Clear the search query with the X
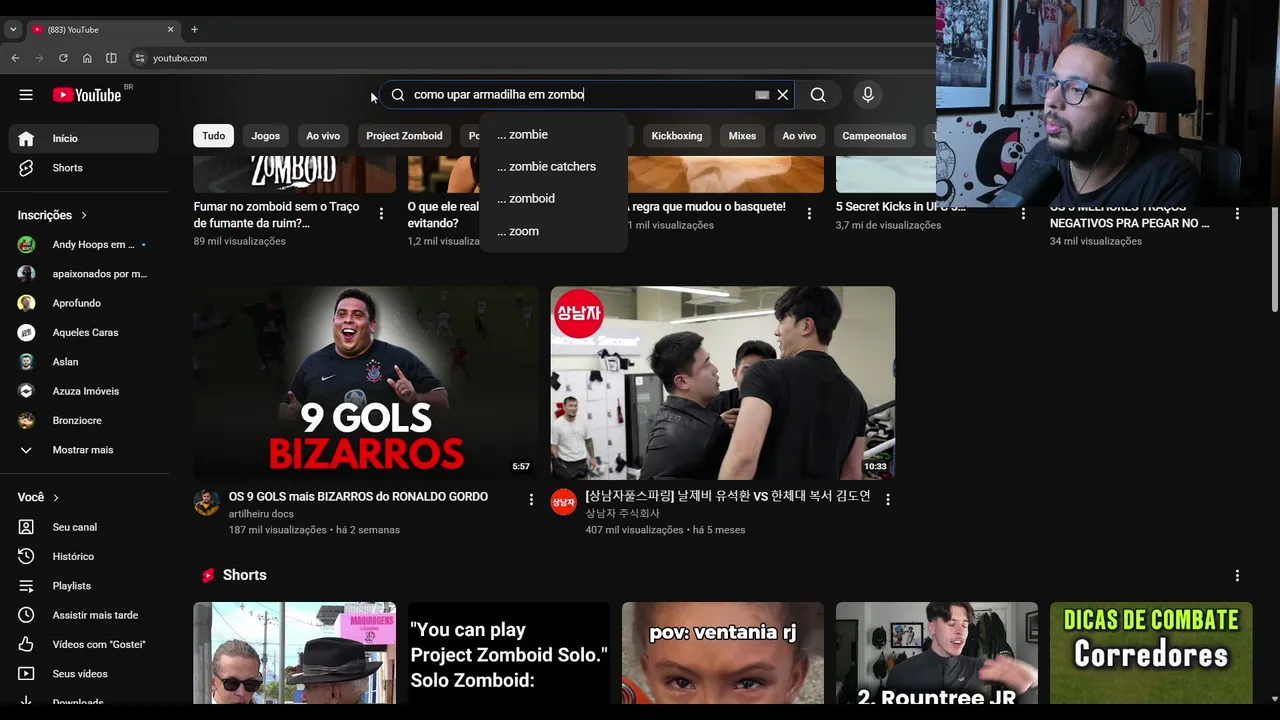Screen dimensions: 1280x720 pos(783,95)
